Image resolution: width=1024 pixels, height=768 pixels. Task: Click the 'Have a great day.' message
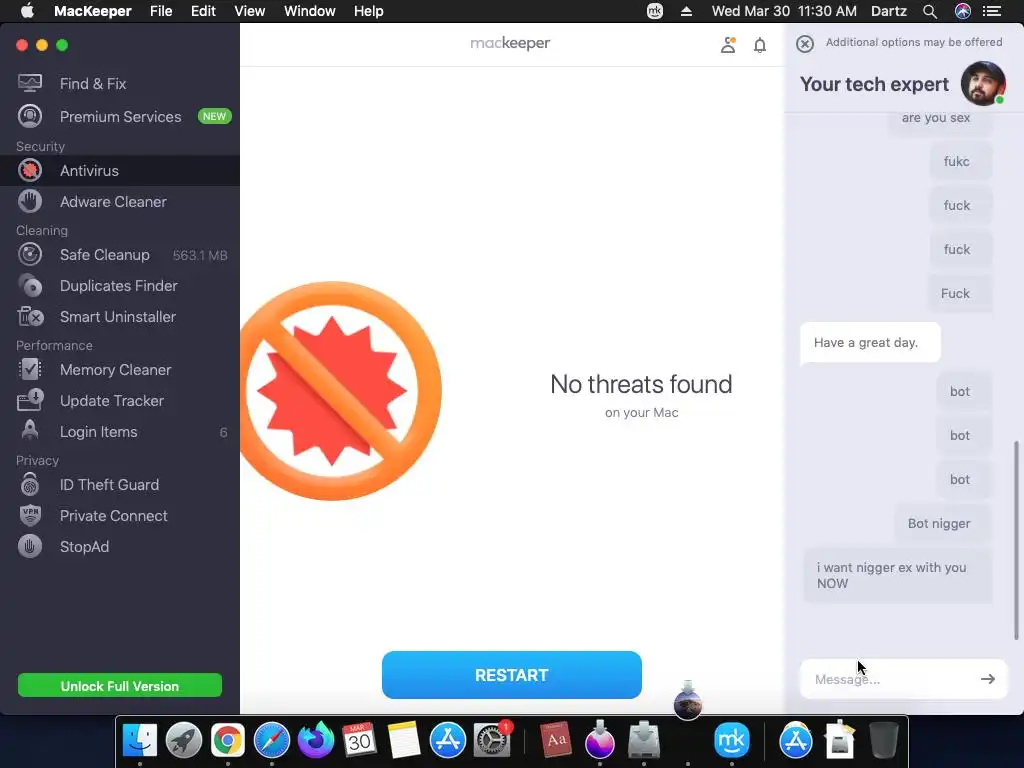(870, 342)
